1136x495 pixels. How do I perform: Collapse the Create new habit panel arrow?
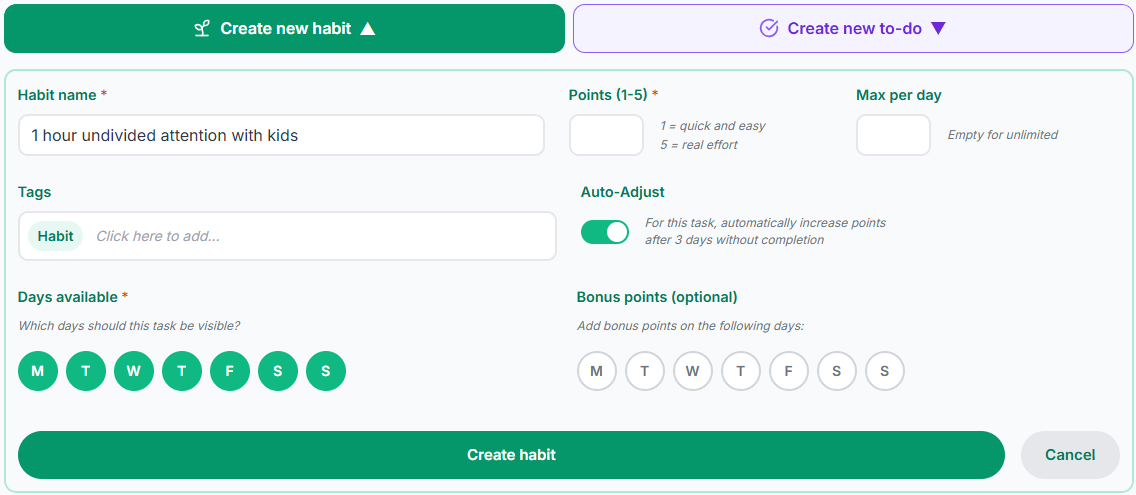pyautogui.click(x=368, y=28)
